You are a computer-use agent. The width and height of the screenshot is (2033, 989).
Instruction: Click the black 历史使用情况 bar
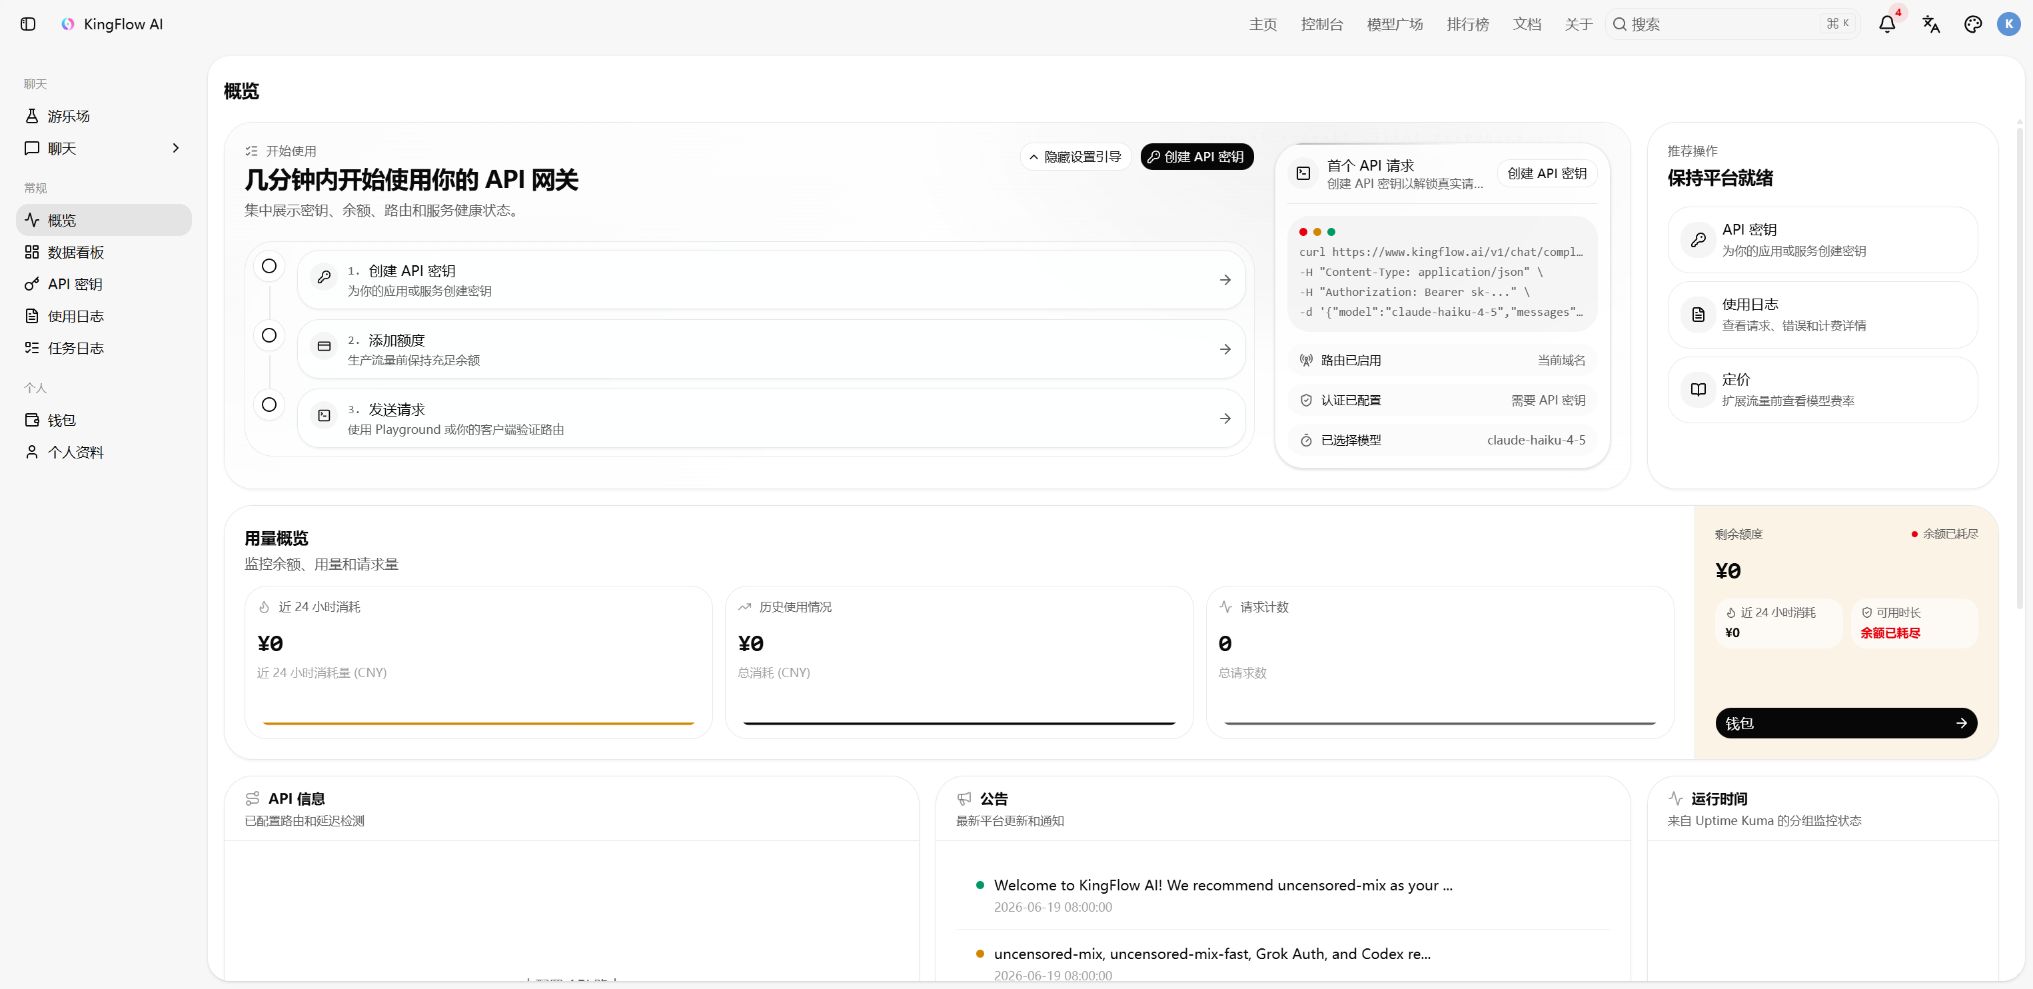(x=959, y=723)
